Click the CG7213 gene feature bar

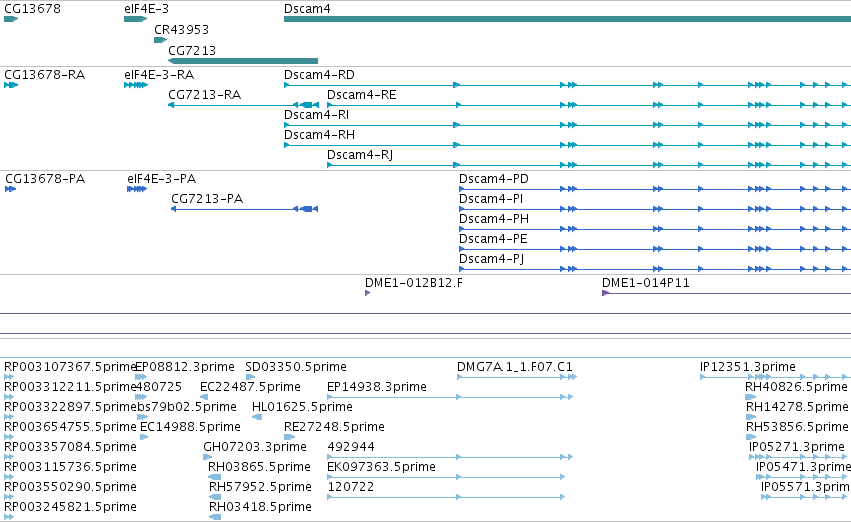click(x=243, y=61)
